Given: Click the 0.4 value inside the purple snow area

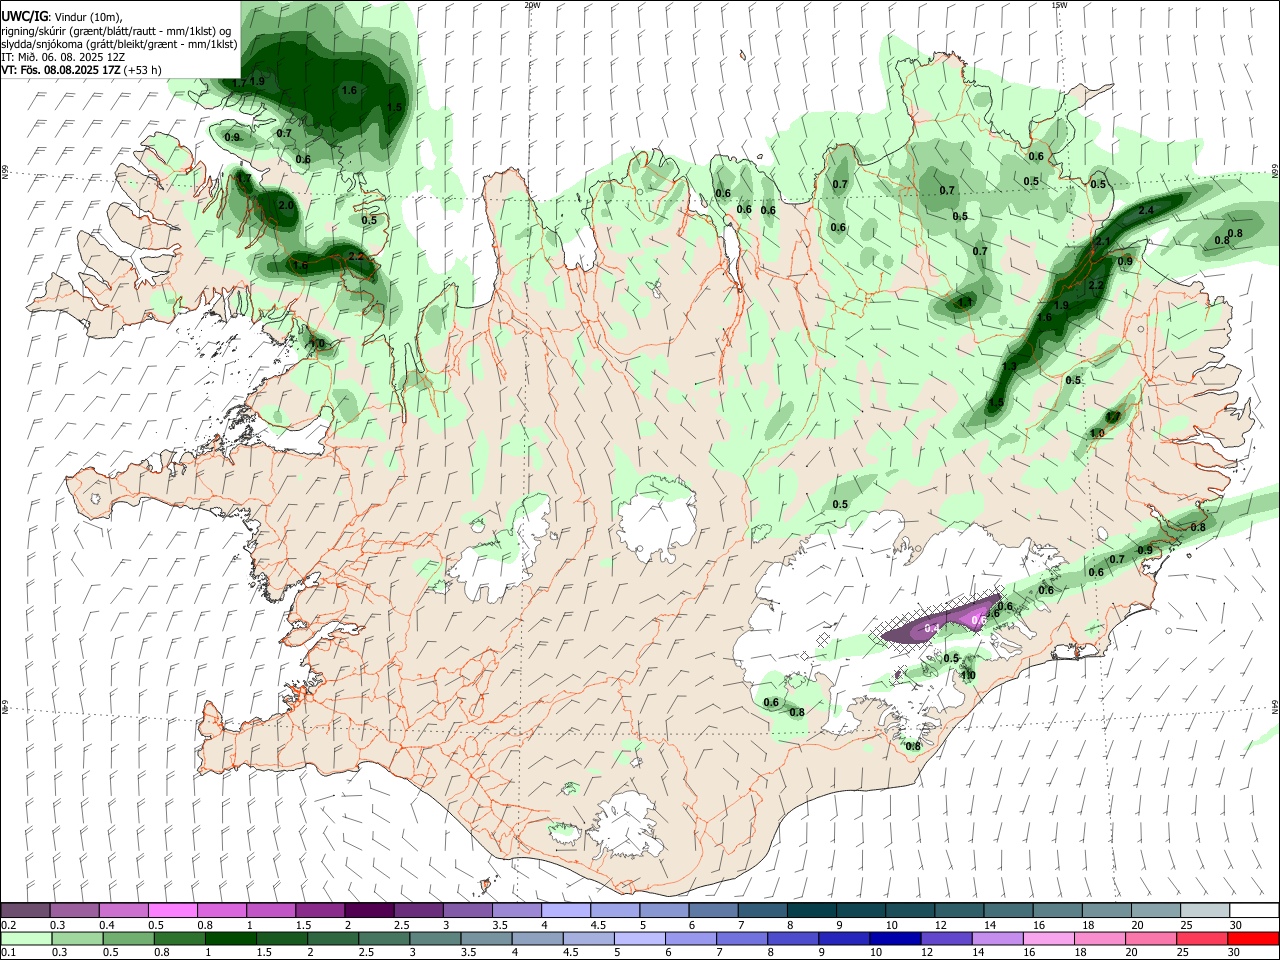Looking at the screenshot, I should pos(932,628).
